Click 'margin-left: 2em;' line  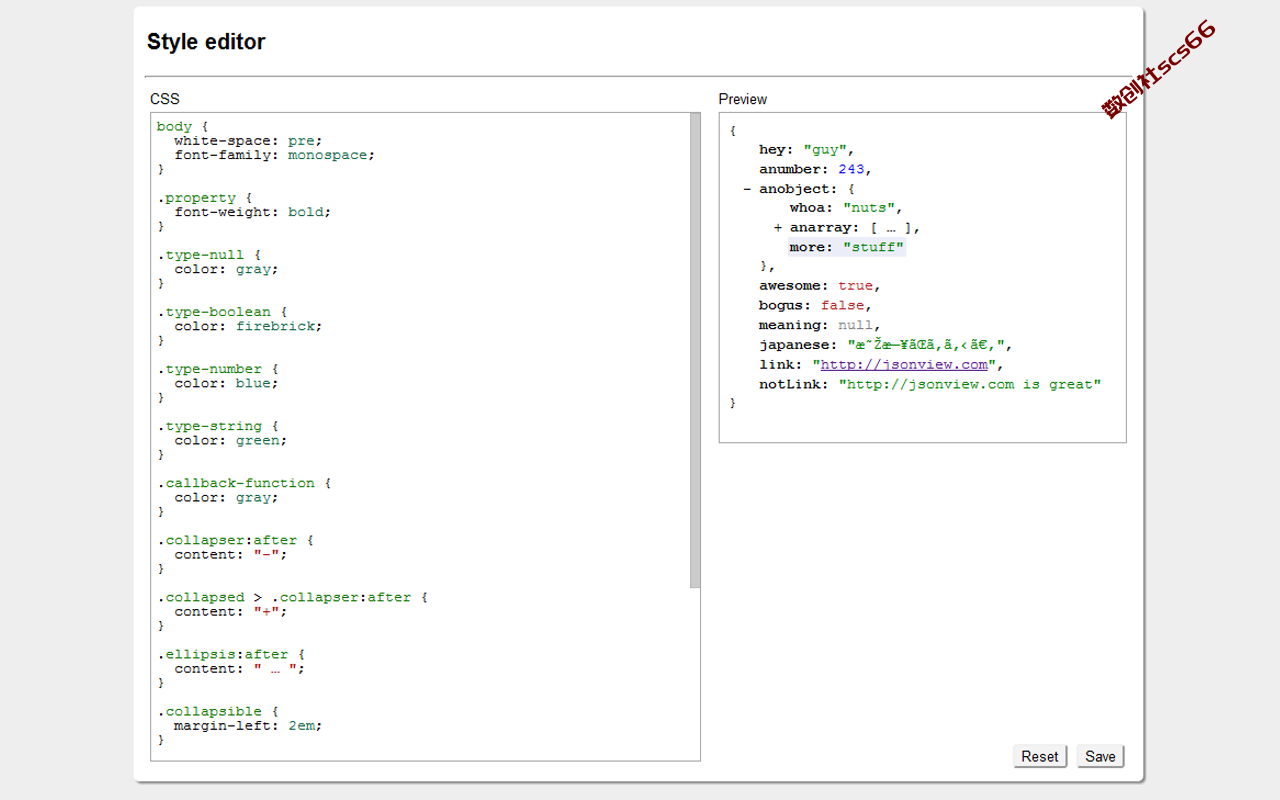point(248,726)
